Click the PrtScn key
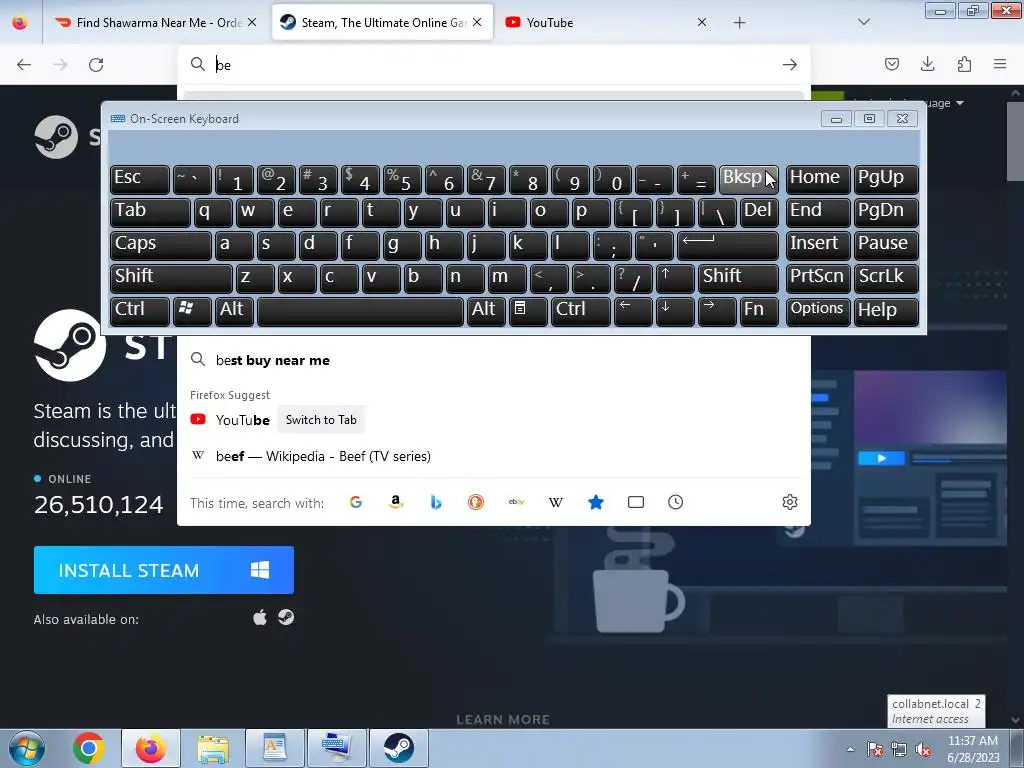 coord(818,278)
